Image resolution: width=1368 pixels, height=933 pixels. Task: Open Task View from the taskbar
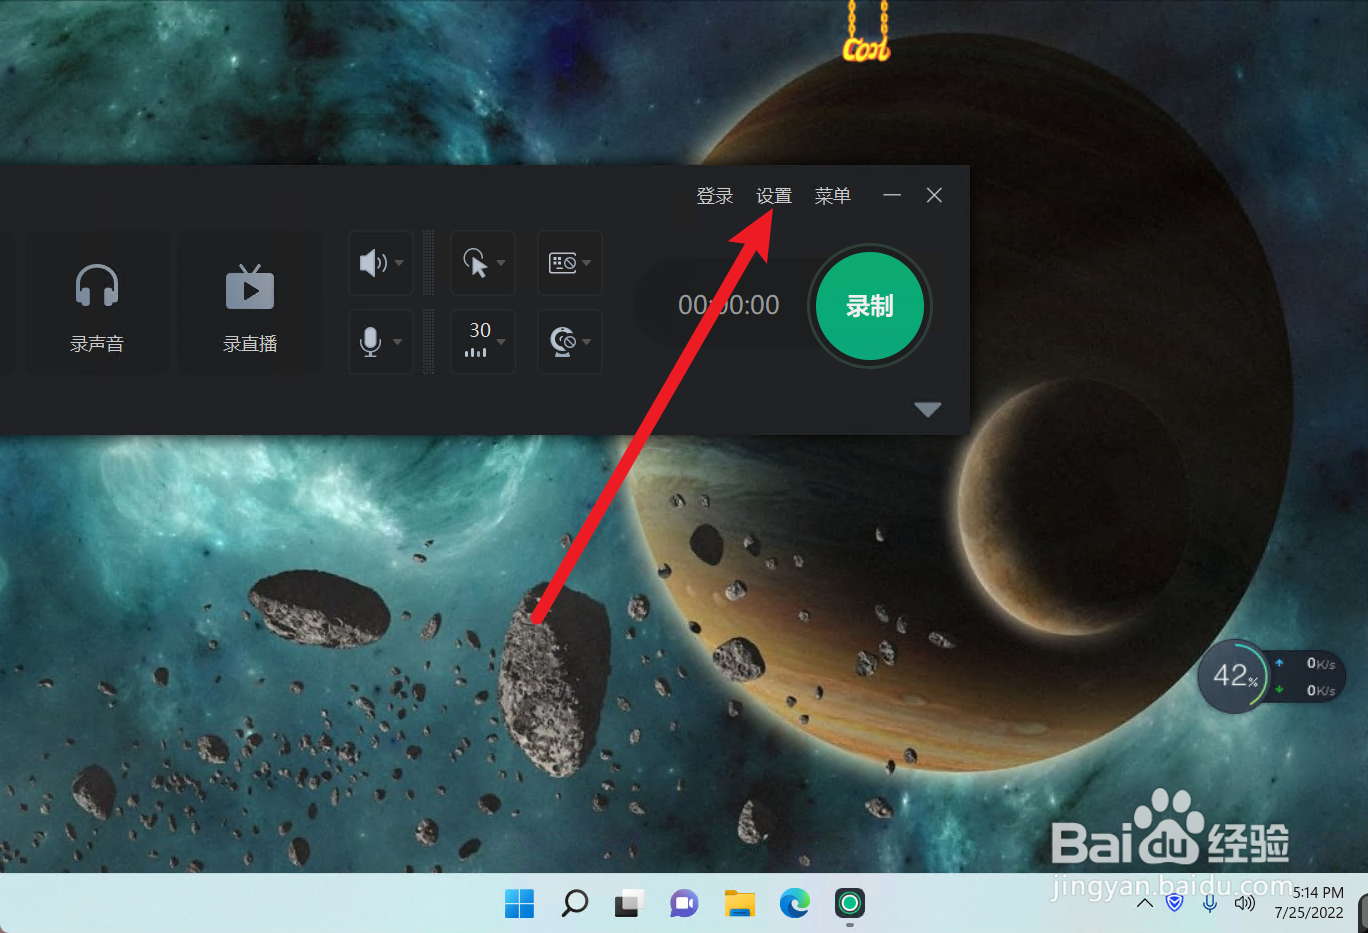pos(629,904)
